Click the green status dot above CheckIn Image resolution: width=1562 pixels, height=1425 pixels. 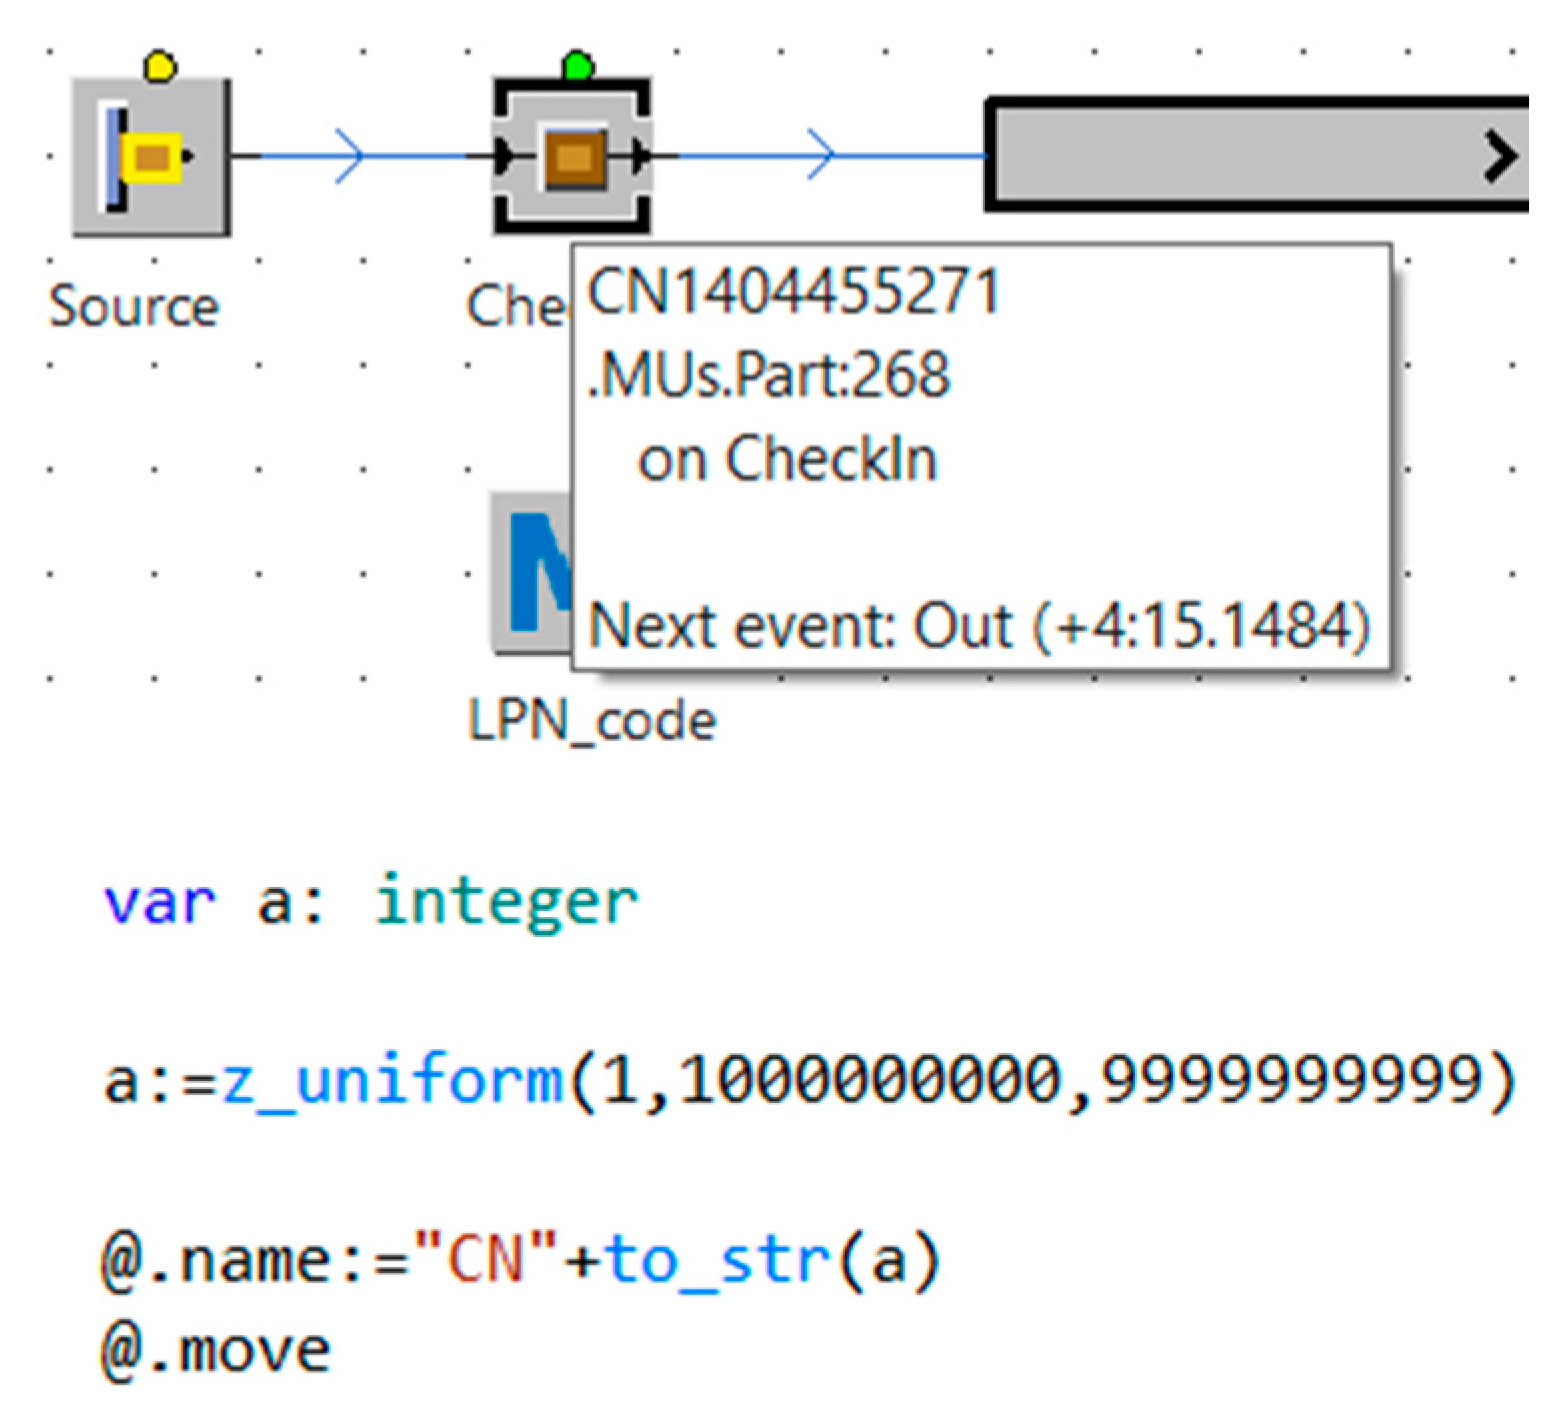point(578,67)
